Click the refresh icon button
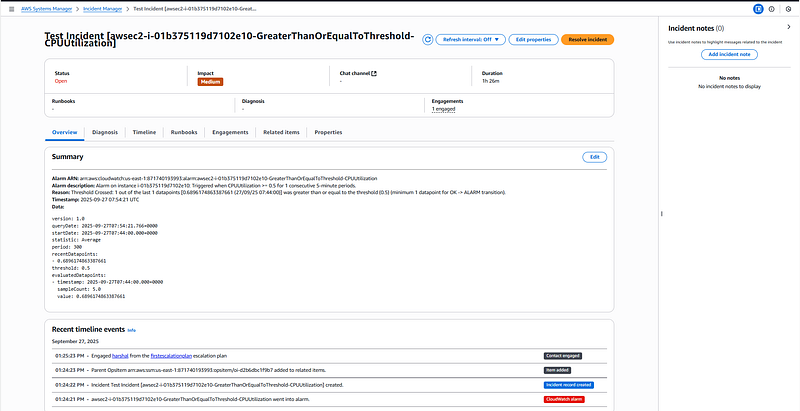This screenshot has height=411, width=800. (428, 40)
